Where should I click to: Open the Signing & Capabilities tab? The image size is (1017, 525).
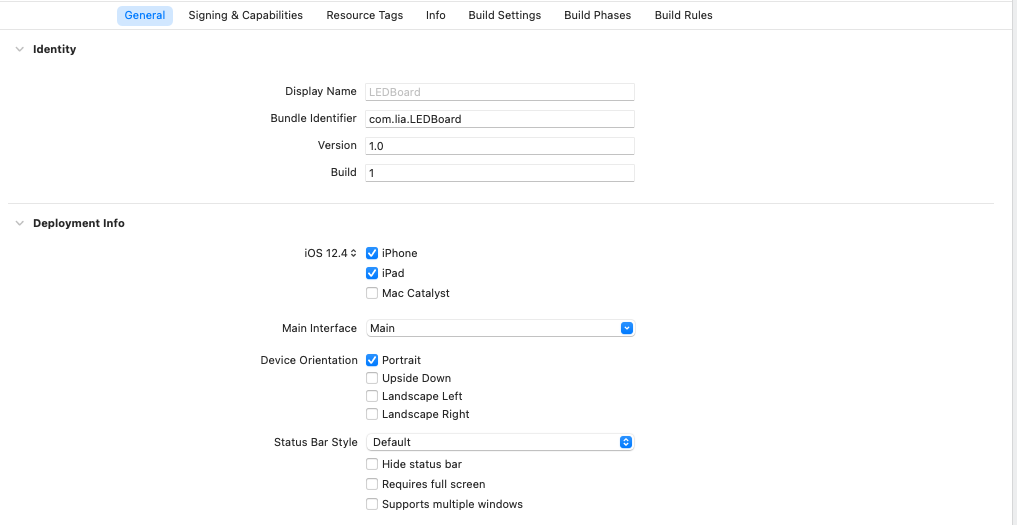click(245, 16)
